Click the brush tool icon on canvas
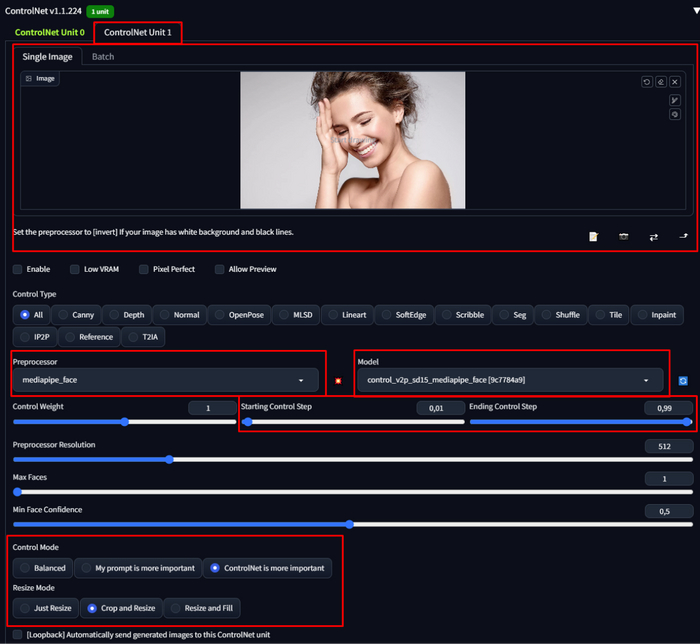The image size is (700, 644). point(675,100)
